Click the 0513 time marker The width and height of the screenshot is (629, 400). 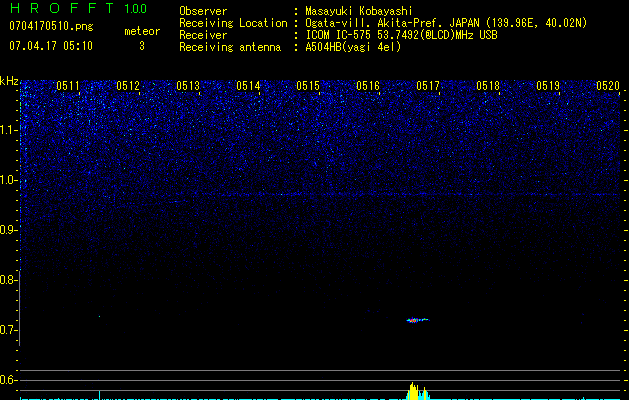pyautogui.click(x=188, y=86)
